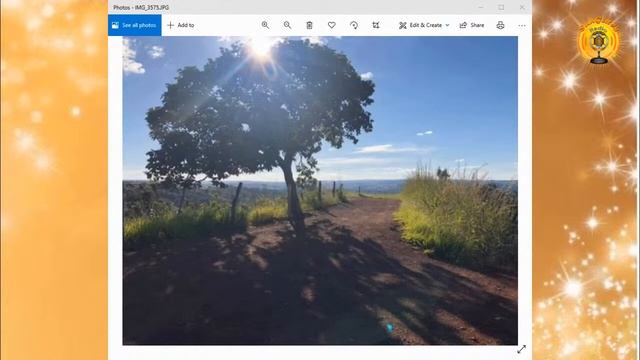Zoom in on the photo
Screen dimensions: 640x360
265,25
